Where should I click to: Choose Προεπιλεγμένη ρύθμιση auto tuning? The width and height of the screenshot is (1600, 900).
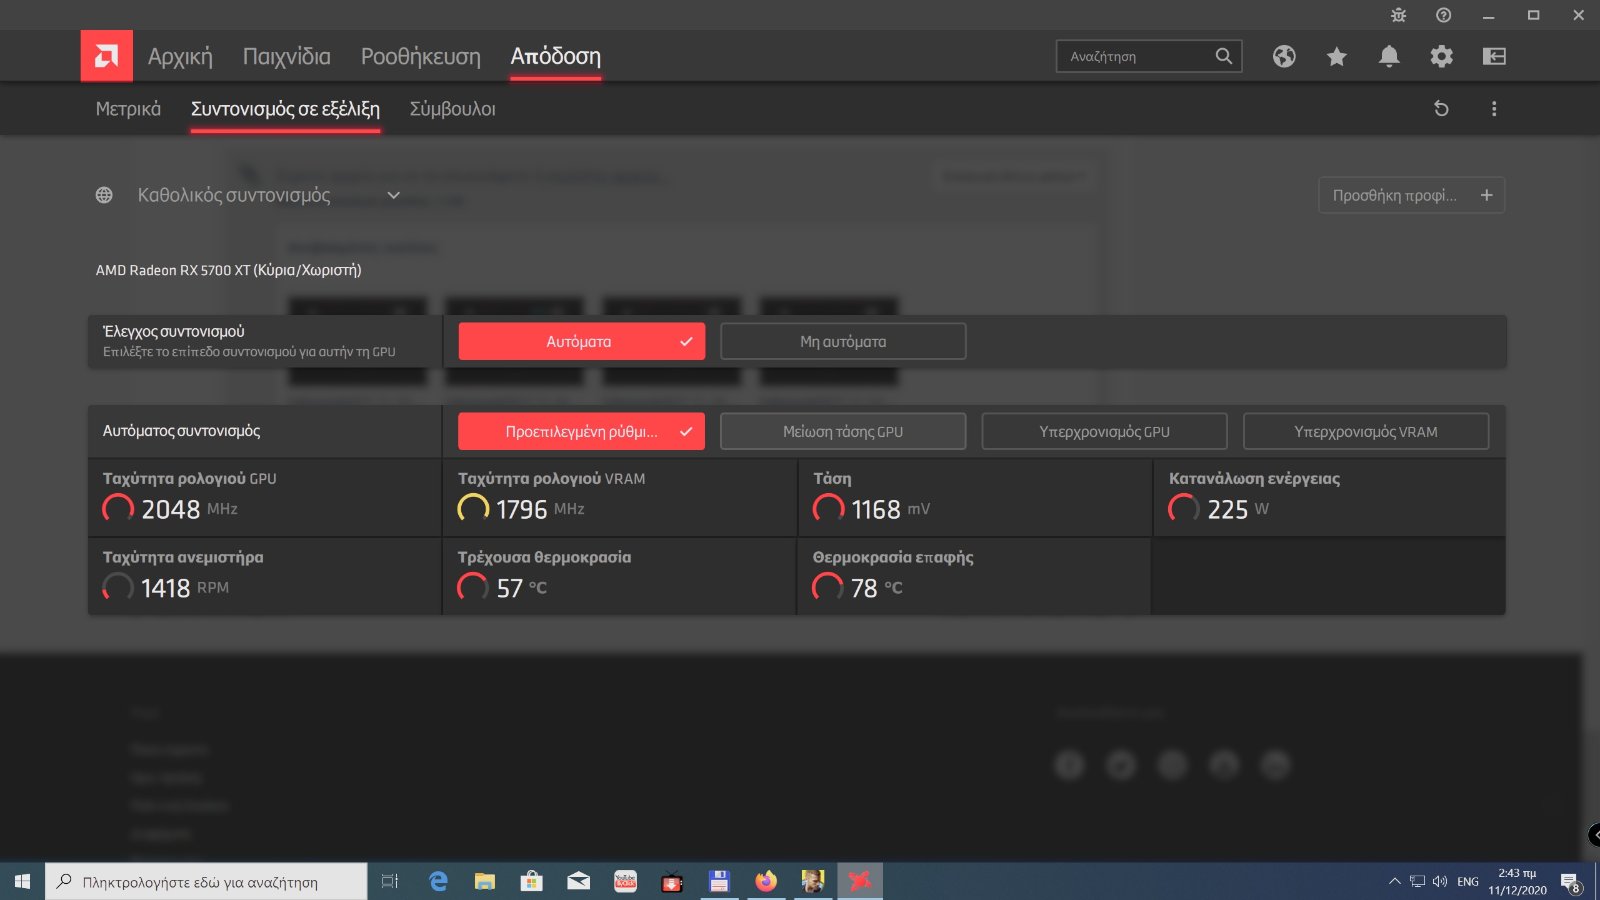pyautogui.click(x=582, y=431)
